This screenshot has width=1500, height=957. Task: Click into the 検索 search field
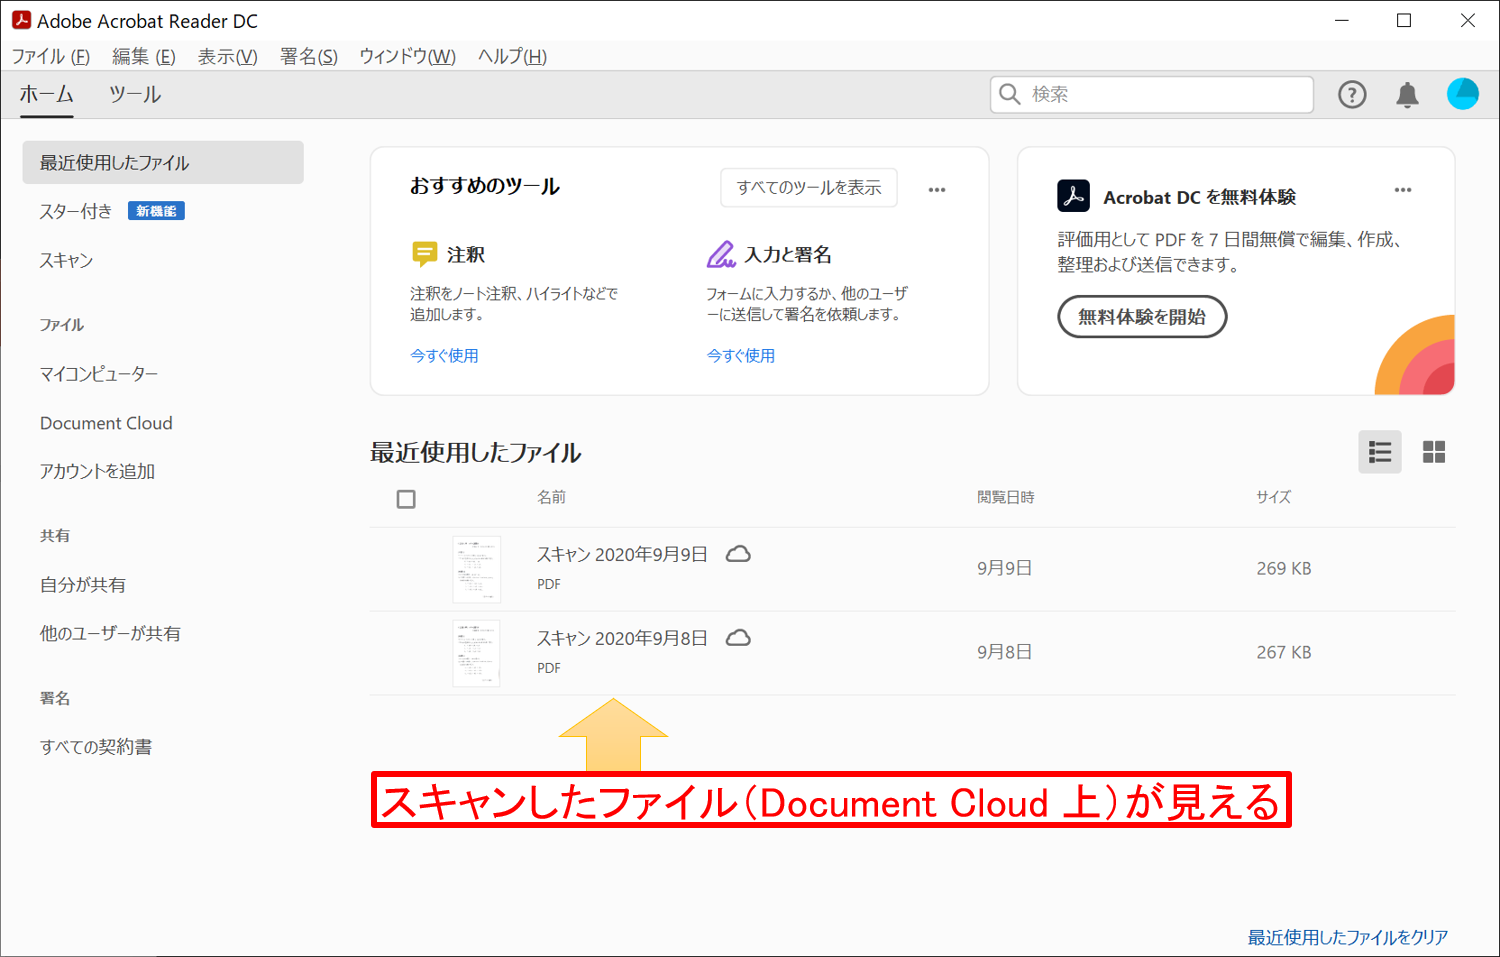[x=1152, y=94]
